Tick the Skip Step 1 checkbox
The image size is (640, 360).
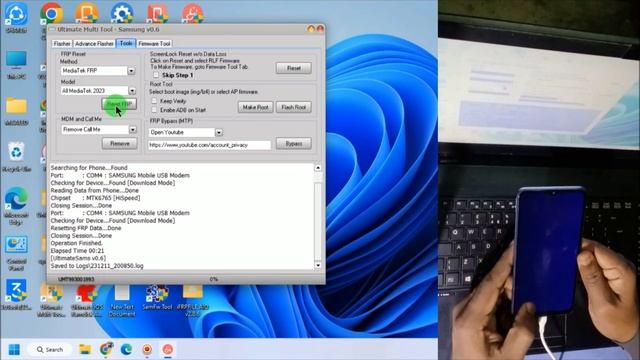(156, 75)
